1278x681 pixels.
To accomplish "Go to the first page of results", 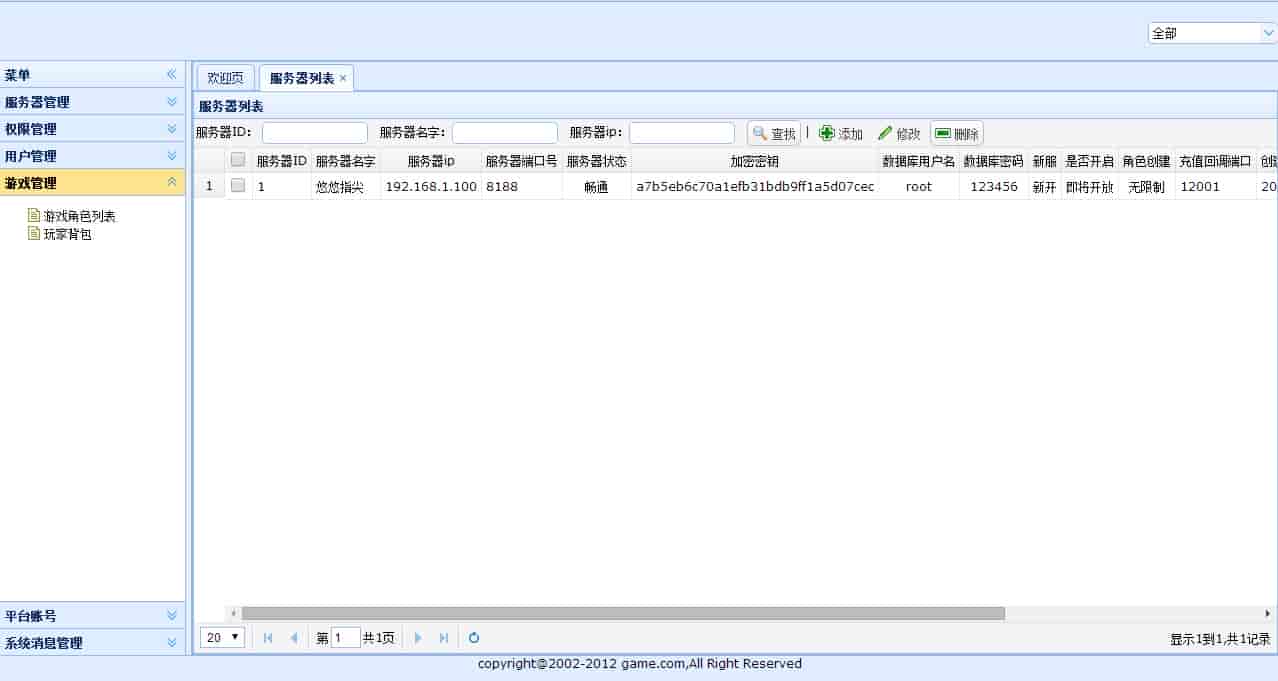I will (268, 638).
